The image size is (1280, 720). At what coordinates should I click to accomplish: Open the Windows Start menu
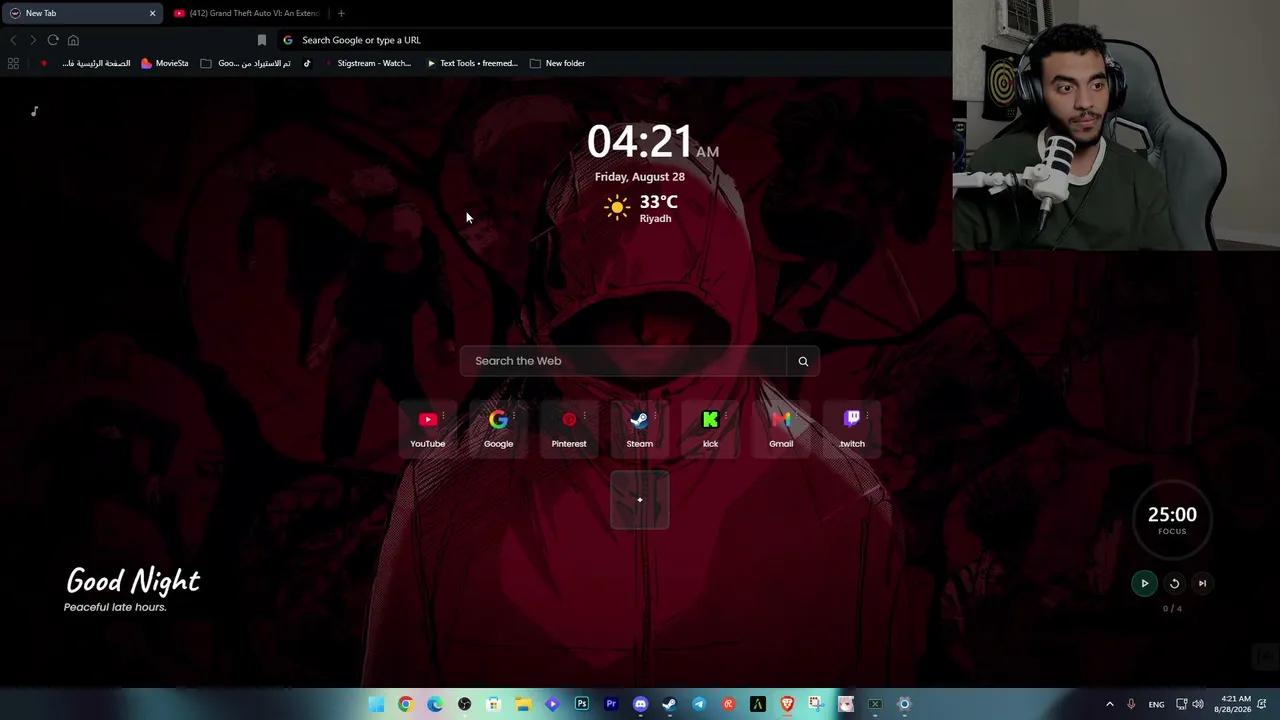pos(376,704)
